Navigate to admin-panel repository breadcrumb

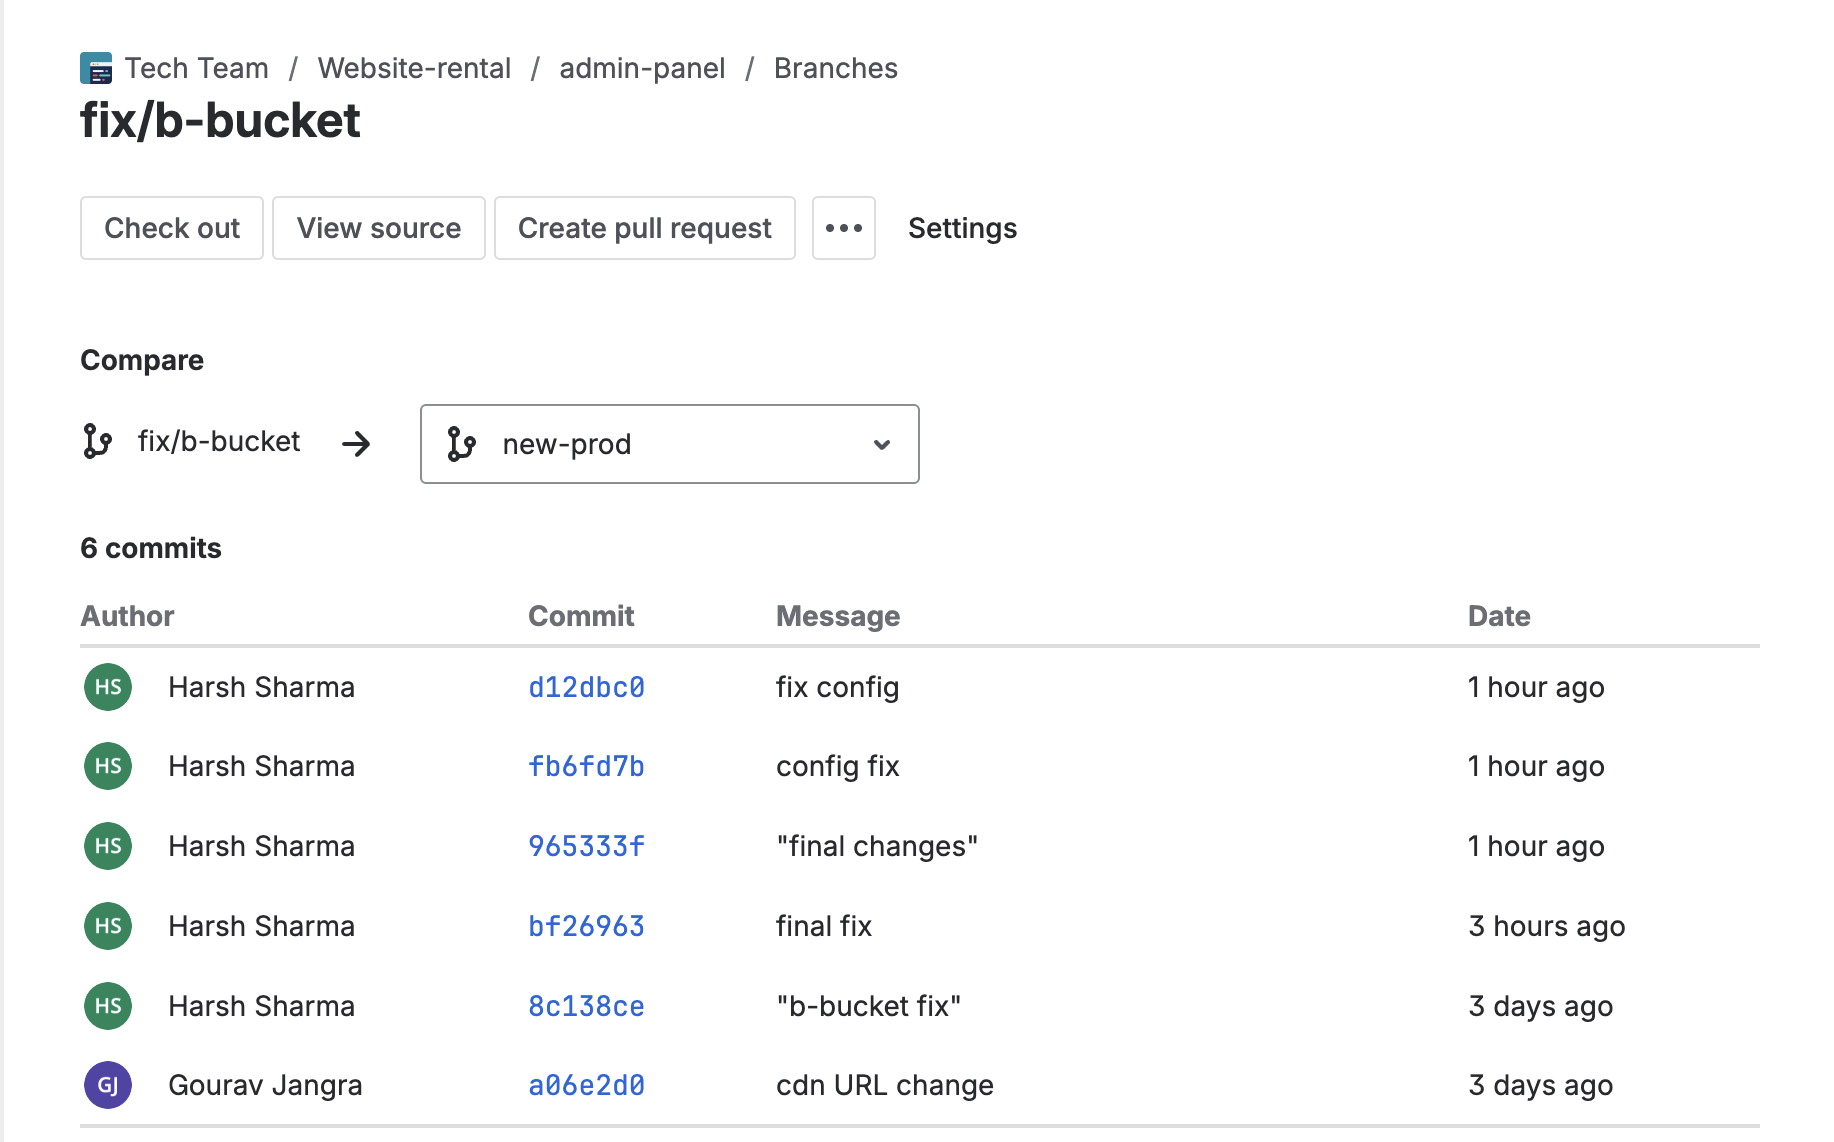click(642, 68)
